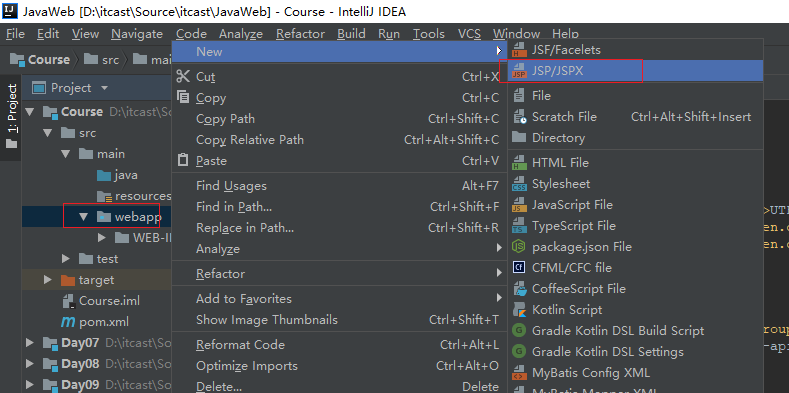The image size is (789, 393).
Task: Click the Course.iml file icon
Action: [69, 301]
